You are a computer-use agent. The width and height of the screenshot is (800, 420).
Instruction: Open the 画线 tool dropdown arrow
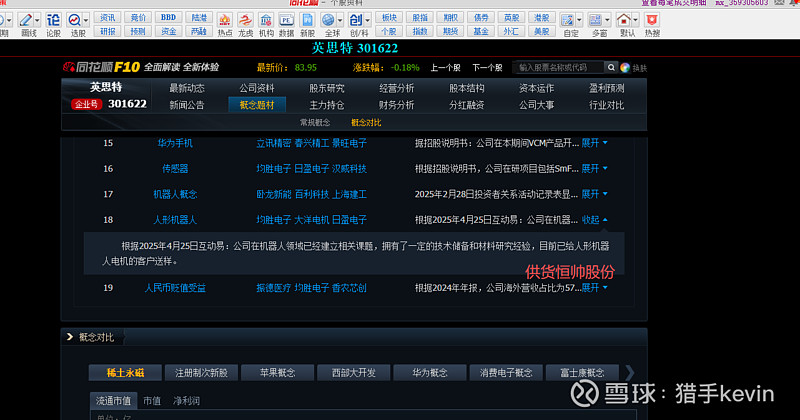tap(38, 20)
